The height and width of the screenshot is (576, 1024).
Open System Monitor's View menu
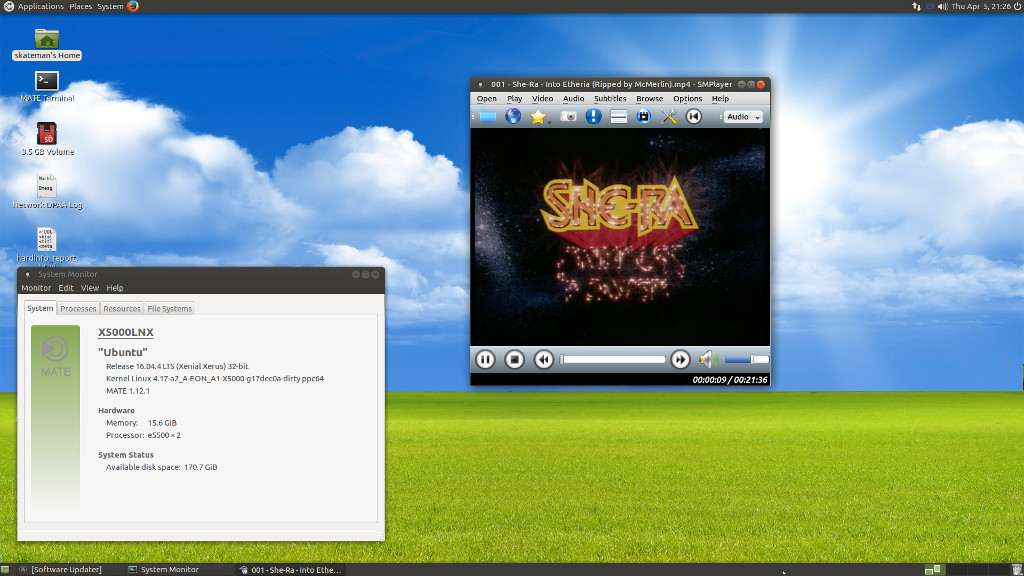89,288
